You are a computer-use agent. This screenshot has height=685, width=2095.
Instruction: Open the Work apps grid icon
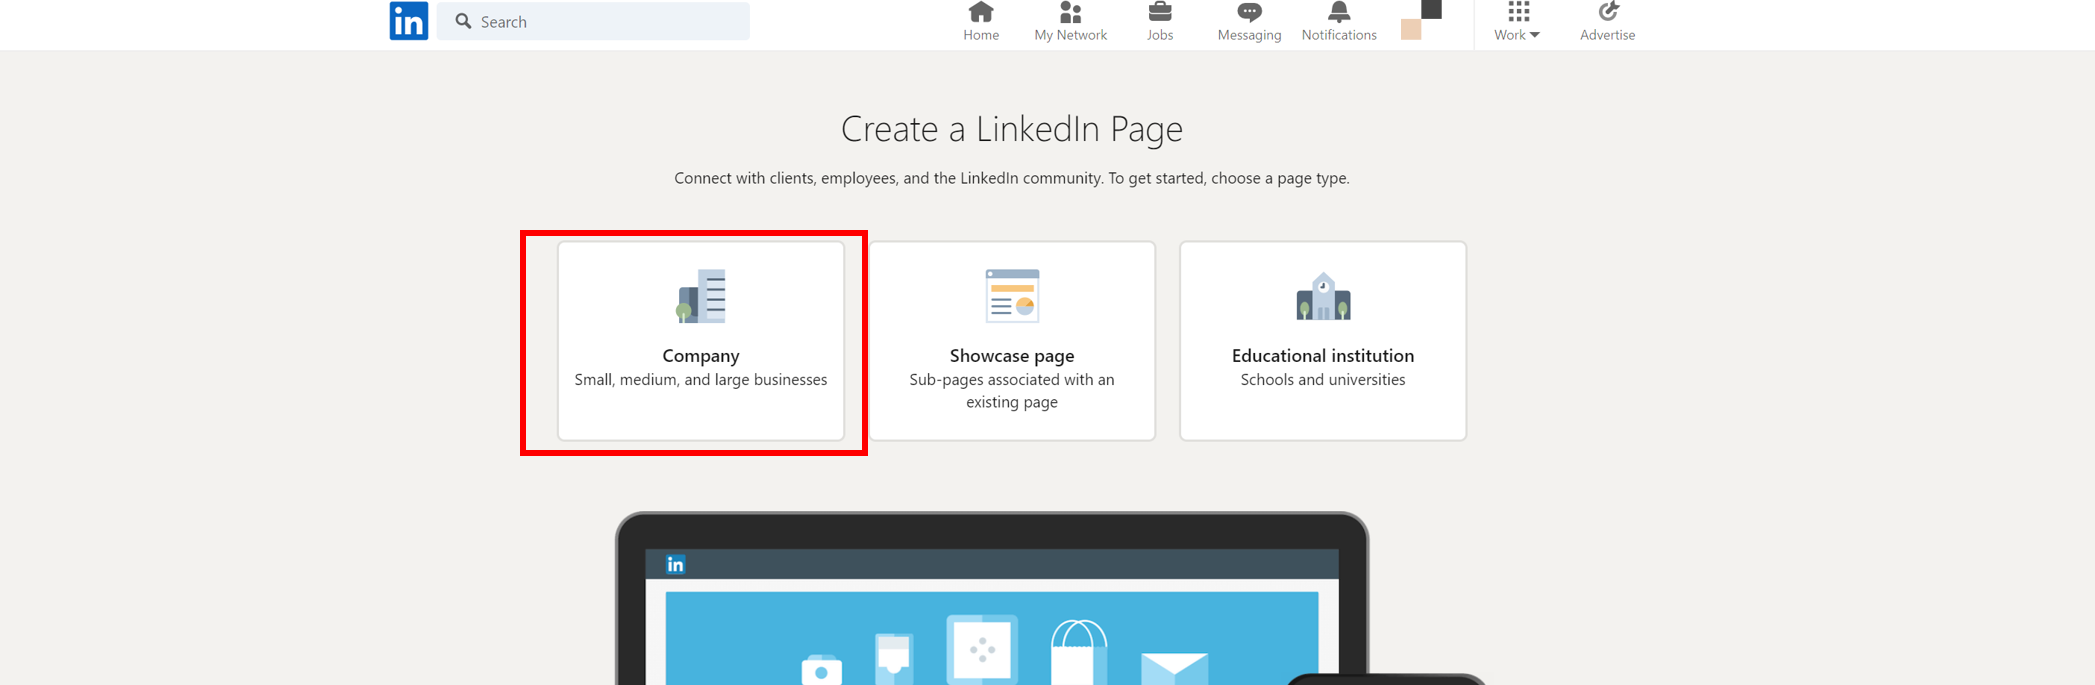(x=1519, y=12)
